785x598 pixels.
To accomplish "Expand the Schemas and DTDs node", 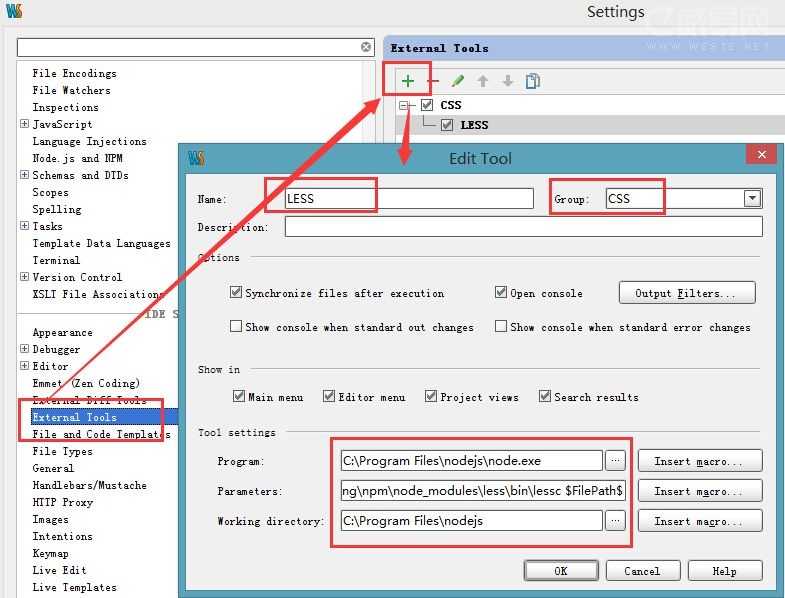I will 24,175.
